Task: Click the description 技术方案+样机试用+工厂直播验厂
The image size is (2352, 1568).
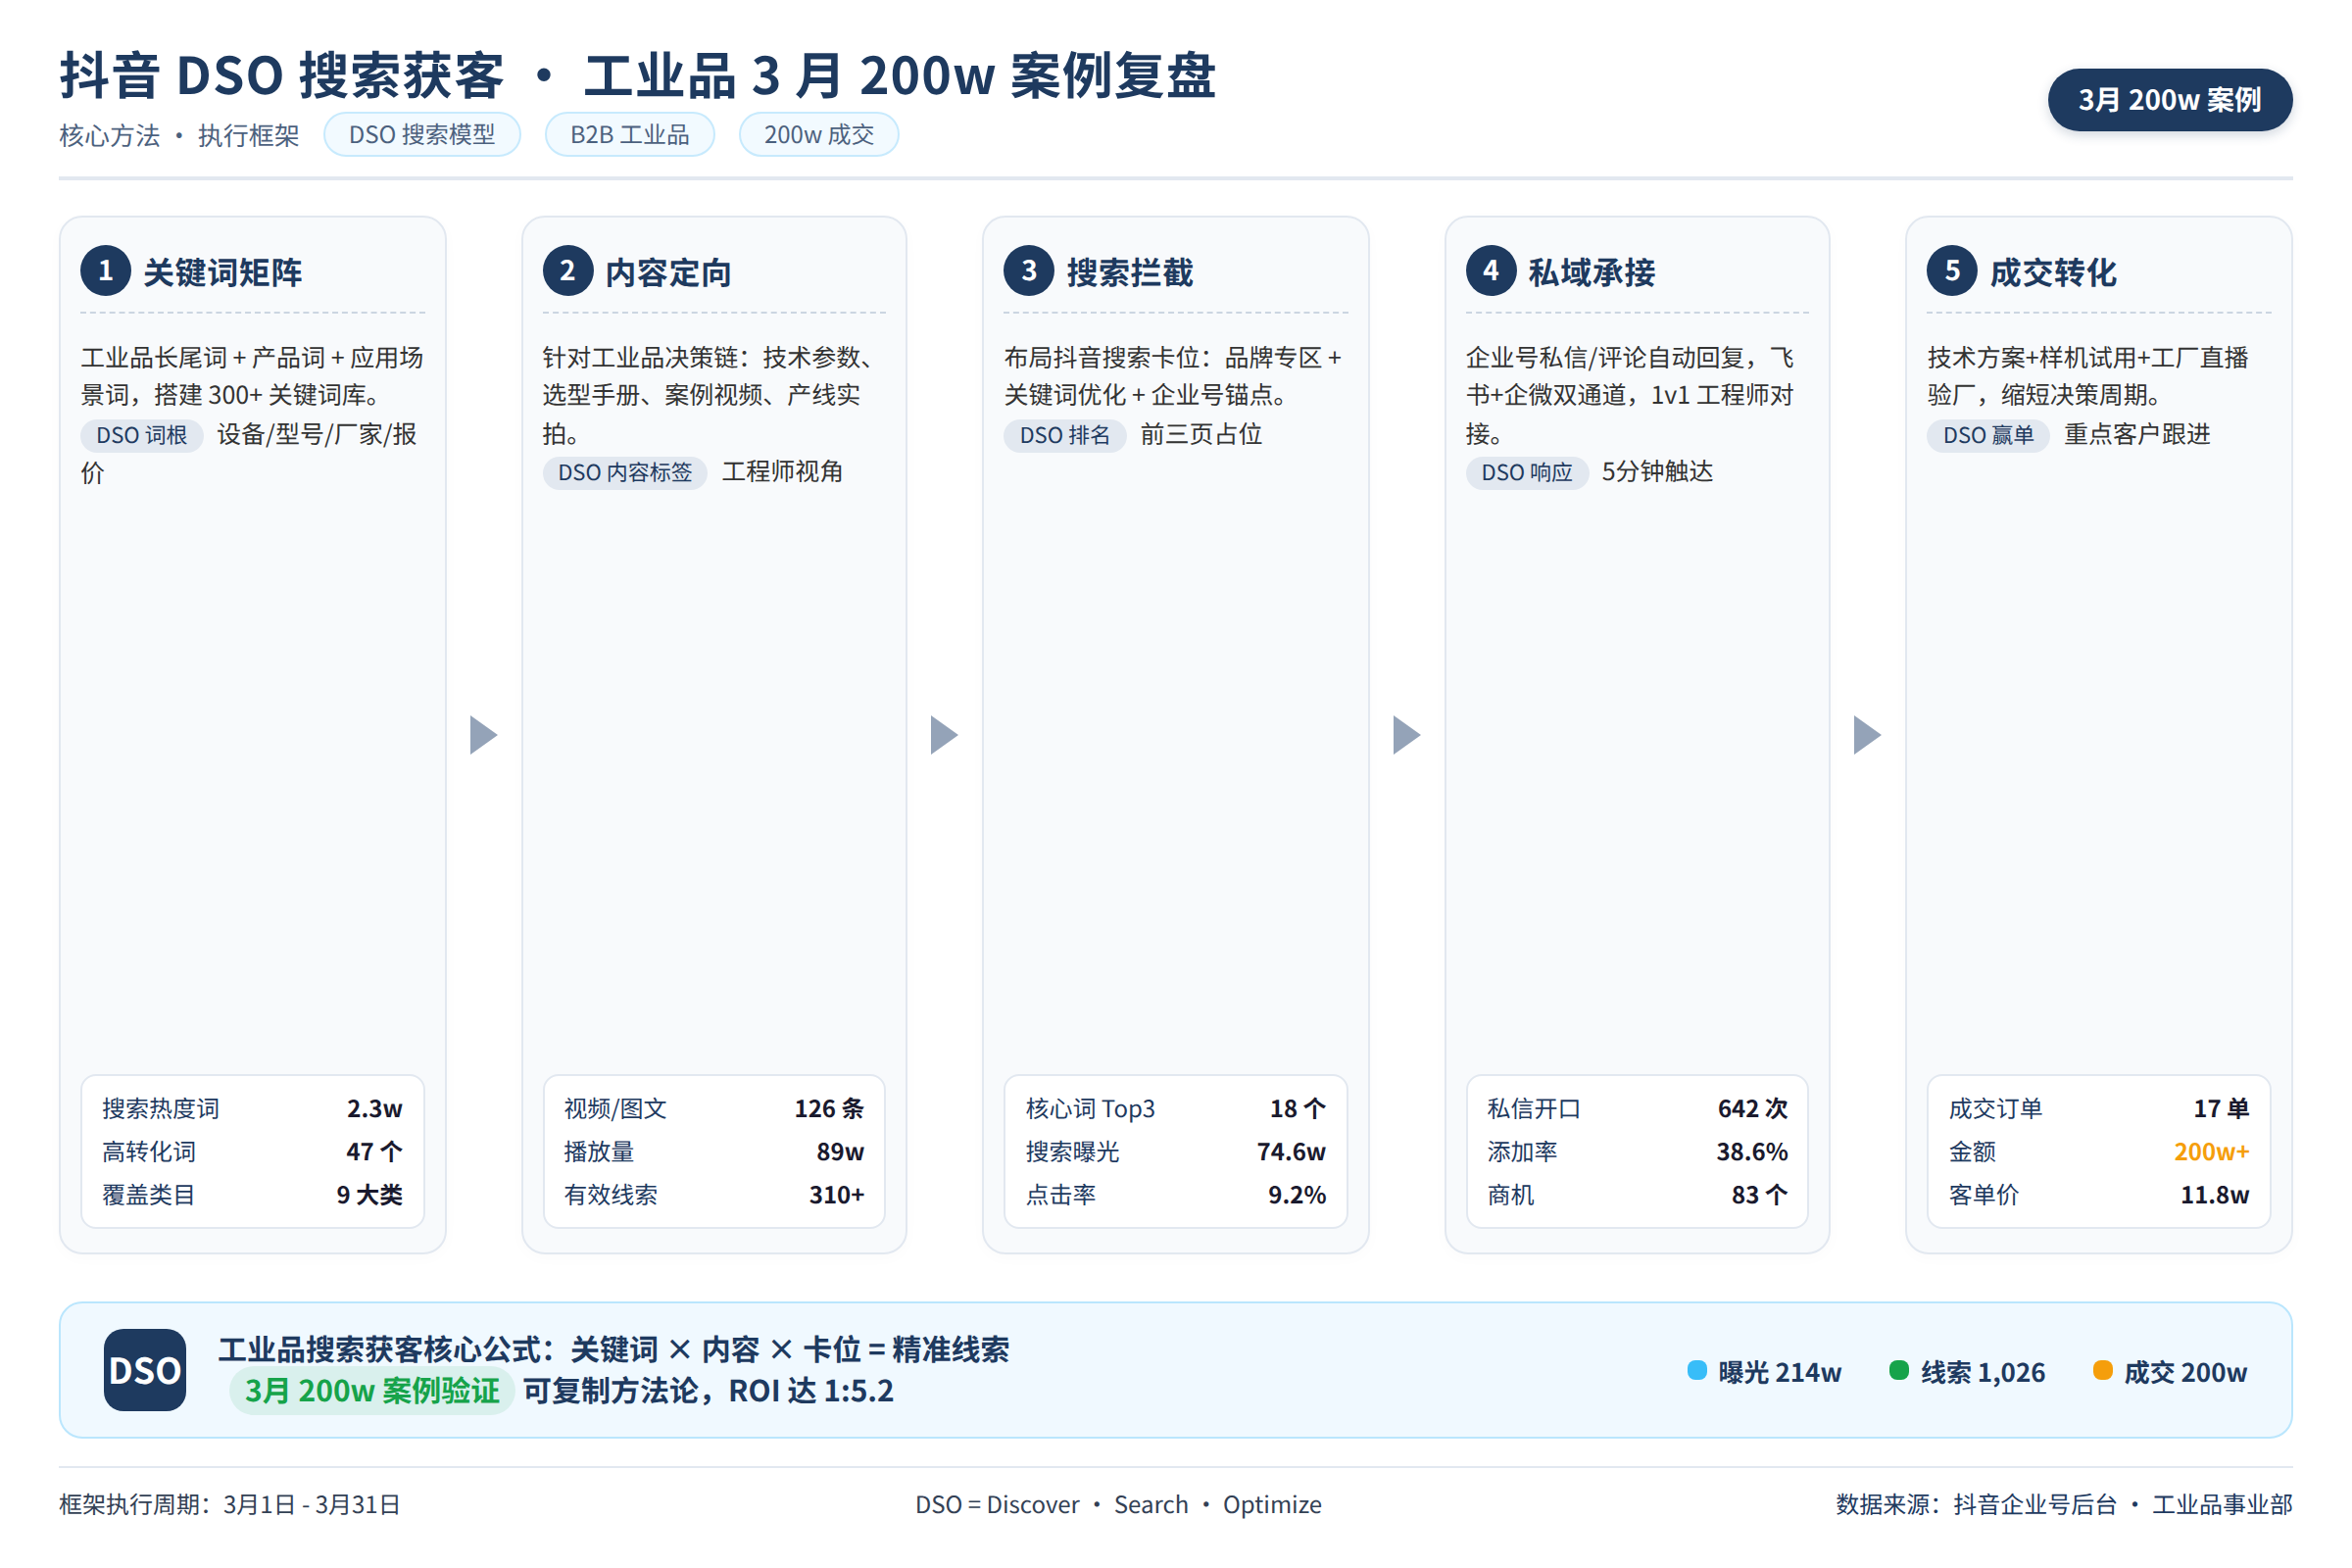Action: [2088, 376]
